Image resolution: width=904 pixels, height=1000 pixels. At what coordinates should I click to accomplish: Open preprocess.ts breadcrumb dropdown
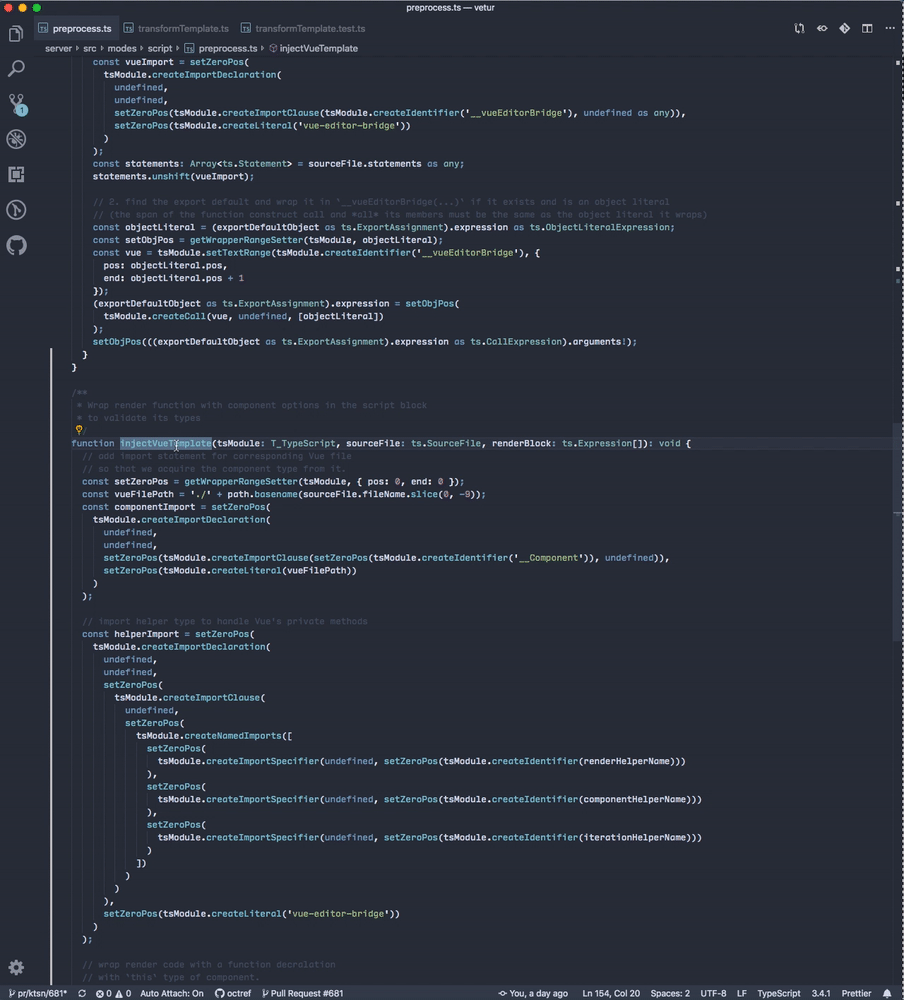tap(221, 48)
